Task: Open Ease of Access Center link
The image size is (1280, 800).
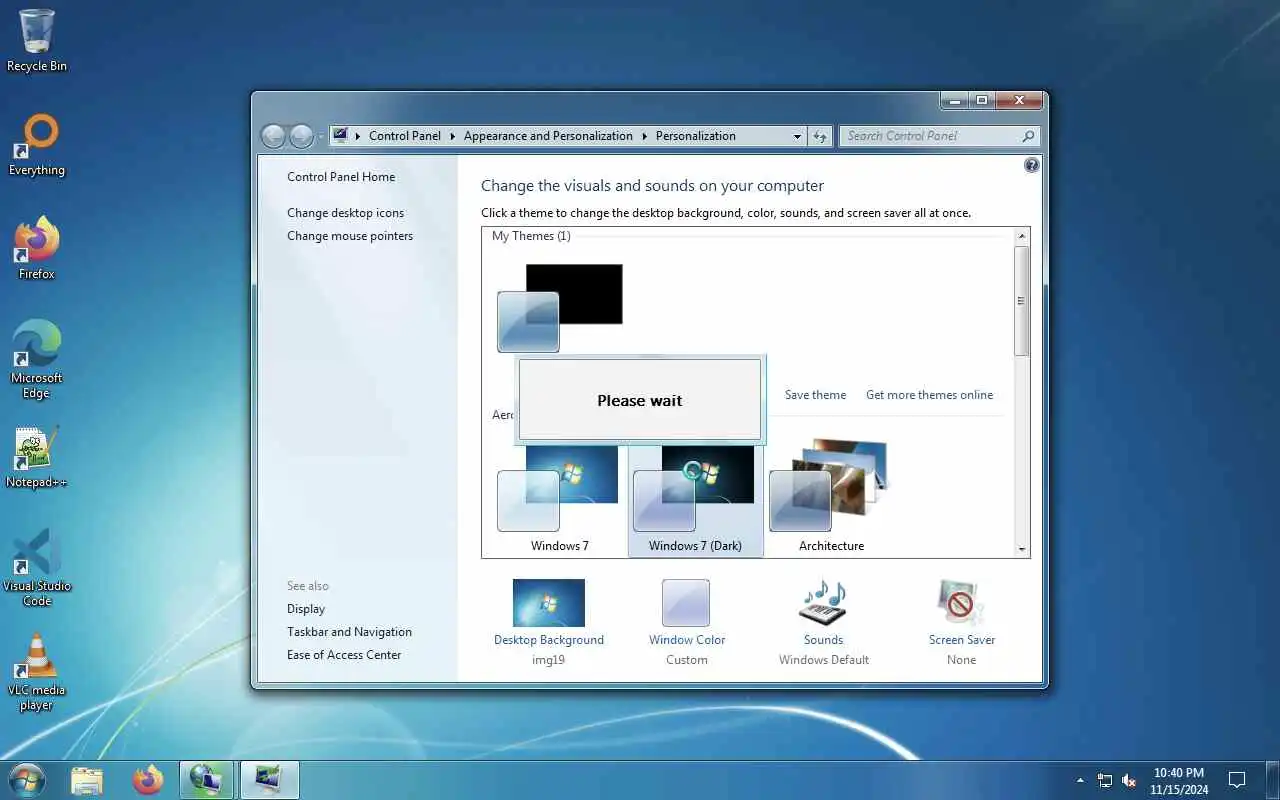Action: point(344,655)
